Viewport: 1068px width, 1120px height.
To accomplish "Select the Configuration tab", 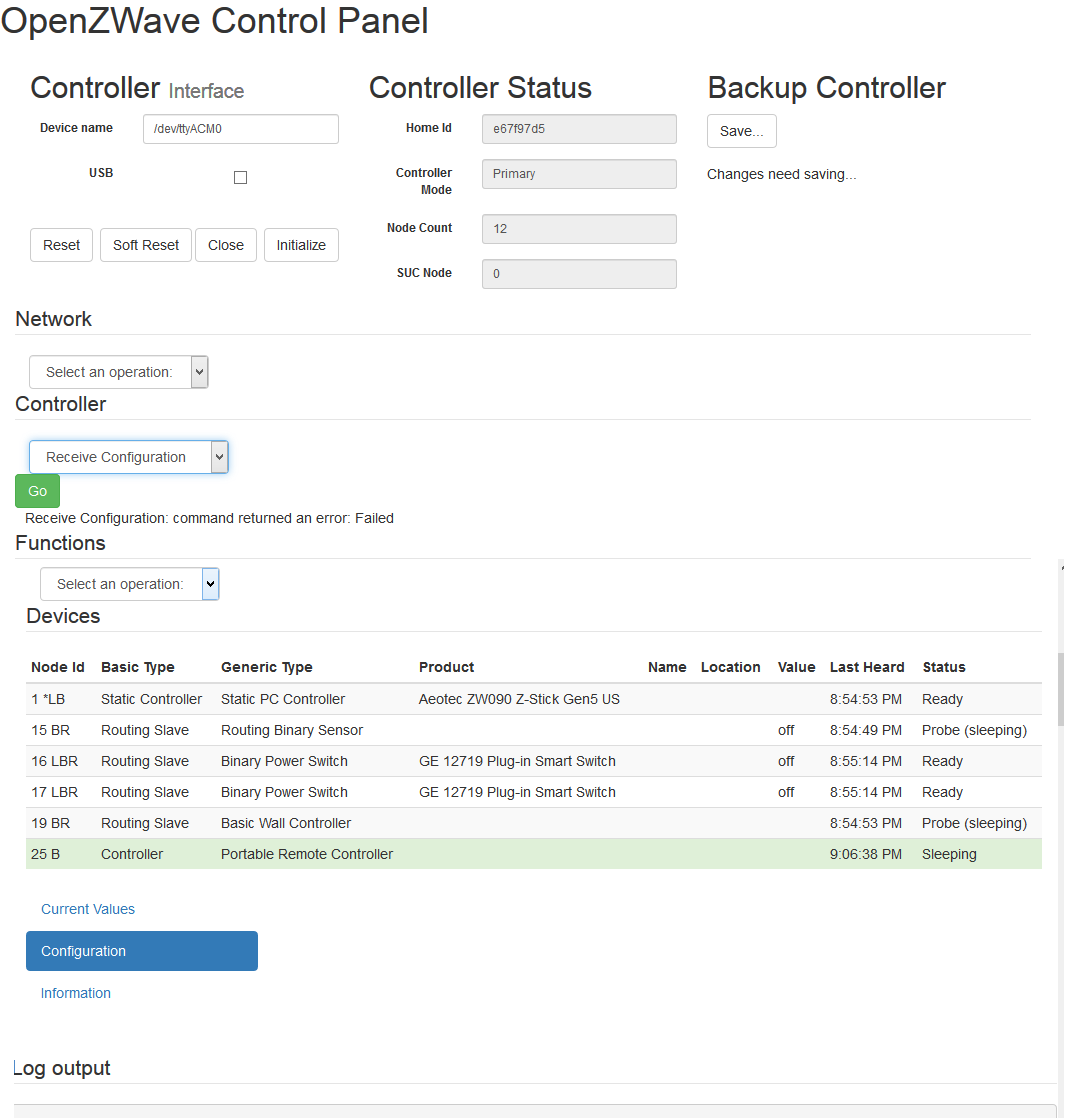I will (x=141, y=951).
